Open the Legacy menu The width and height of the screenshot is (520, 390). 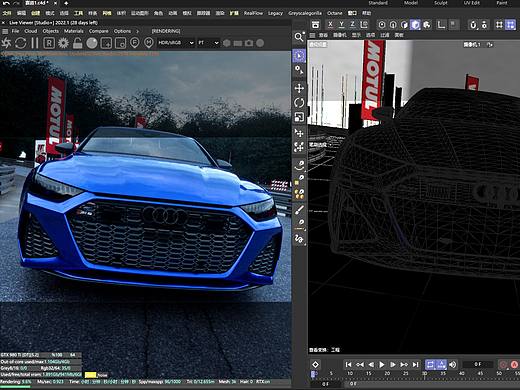[275, 13]
